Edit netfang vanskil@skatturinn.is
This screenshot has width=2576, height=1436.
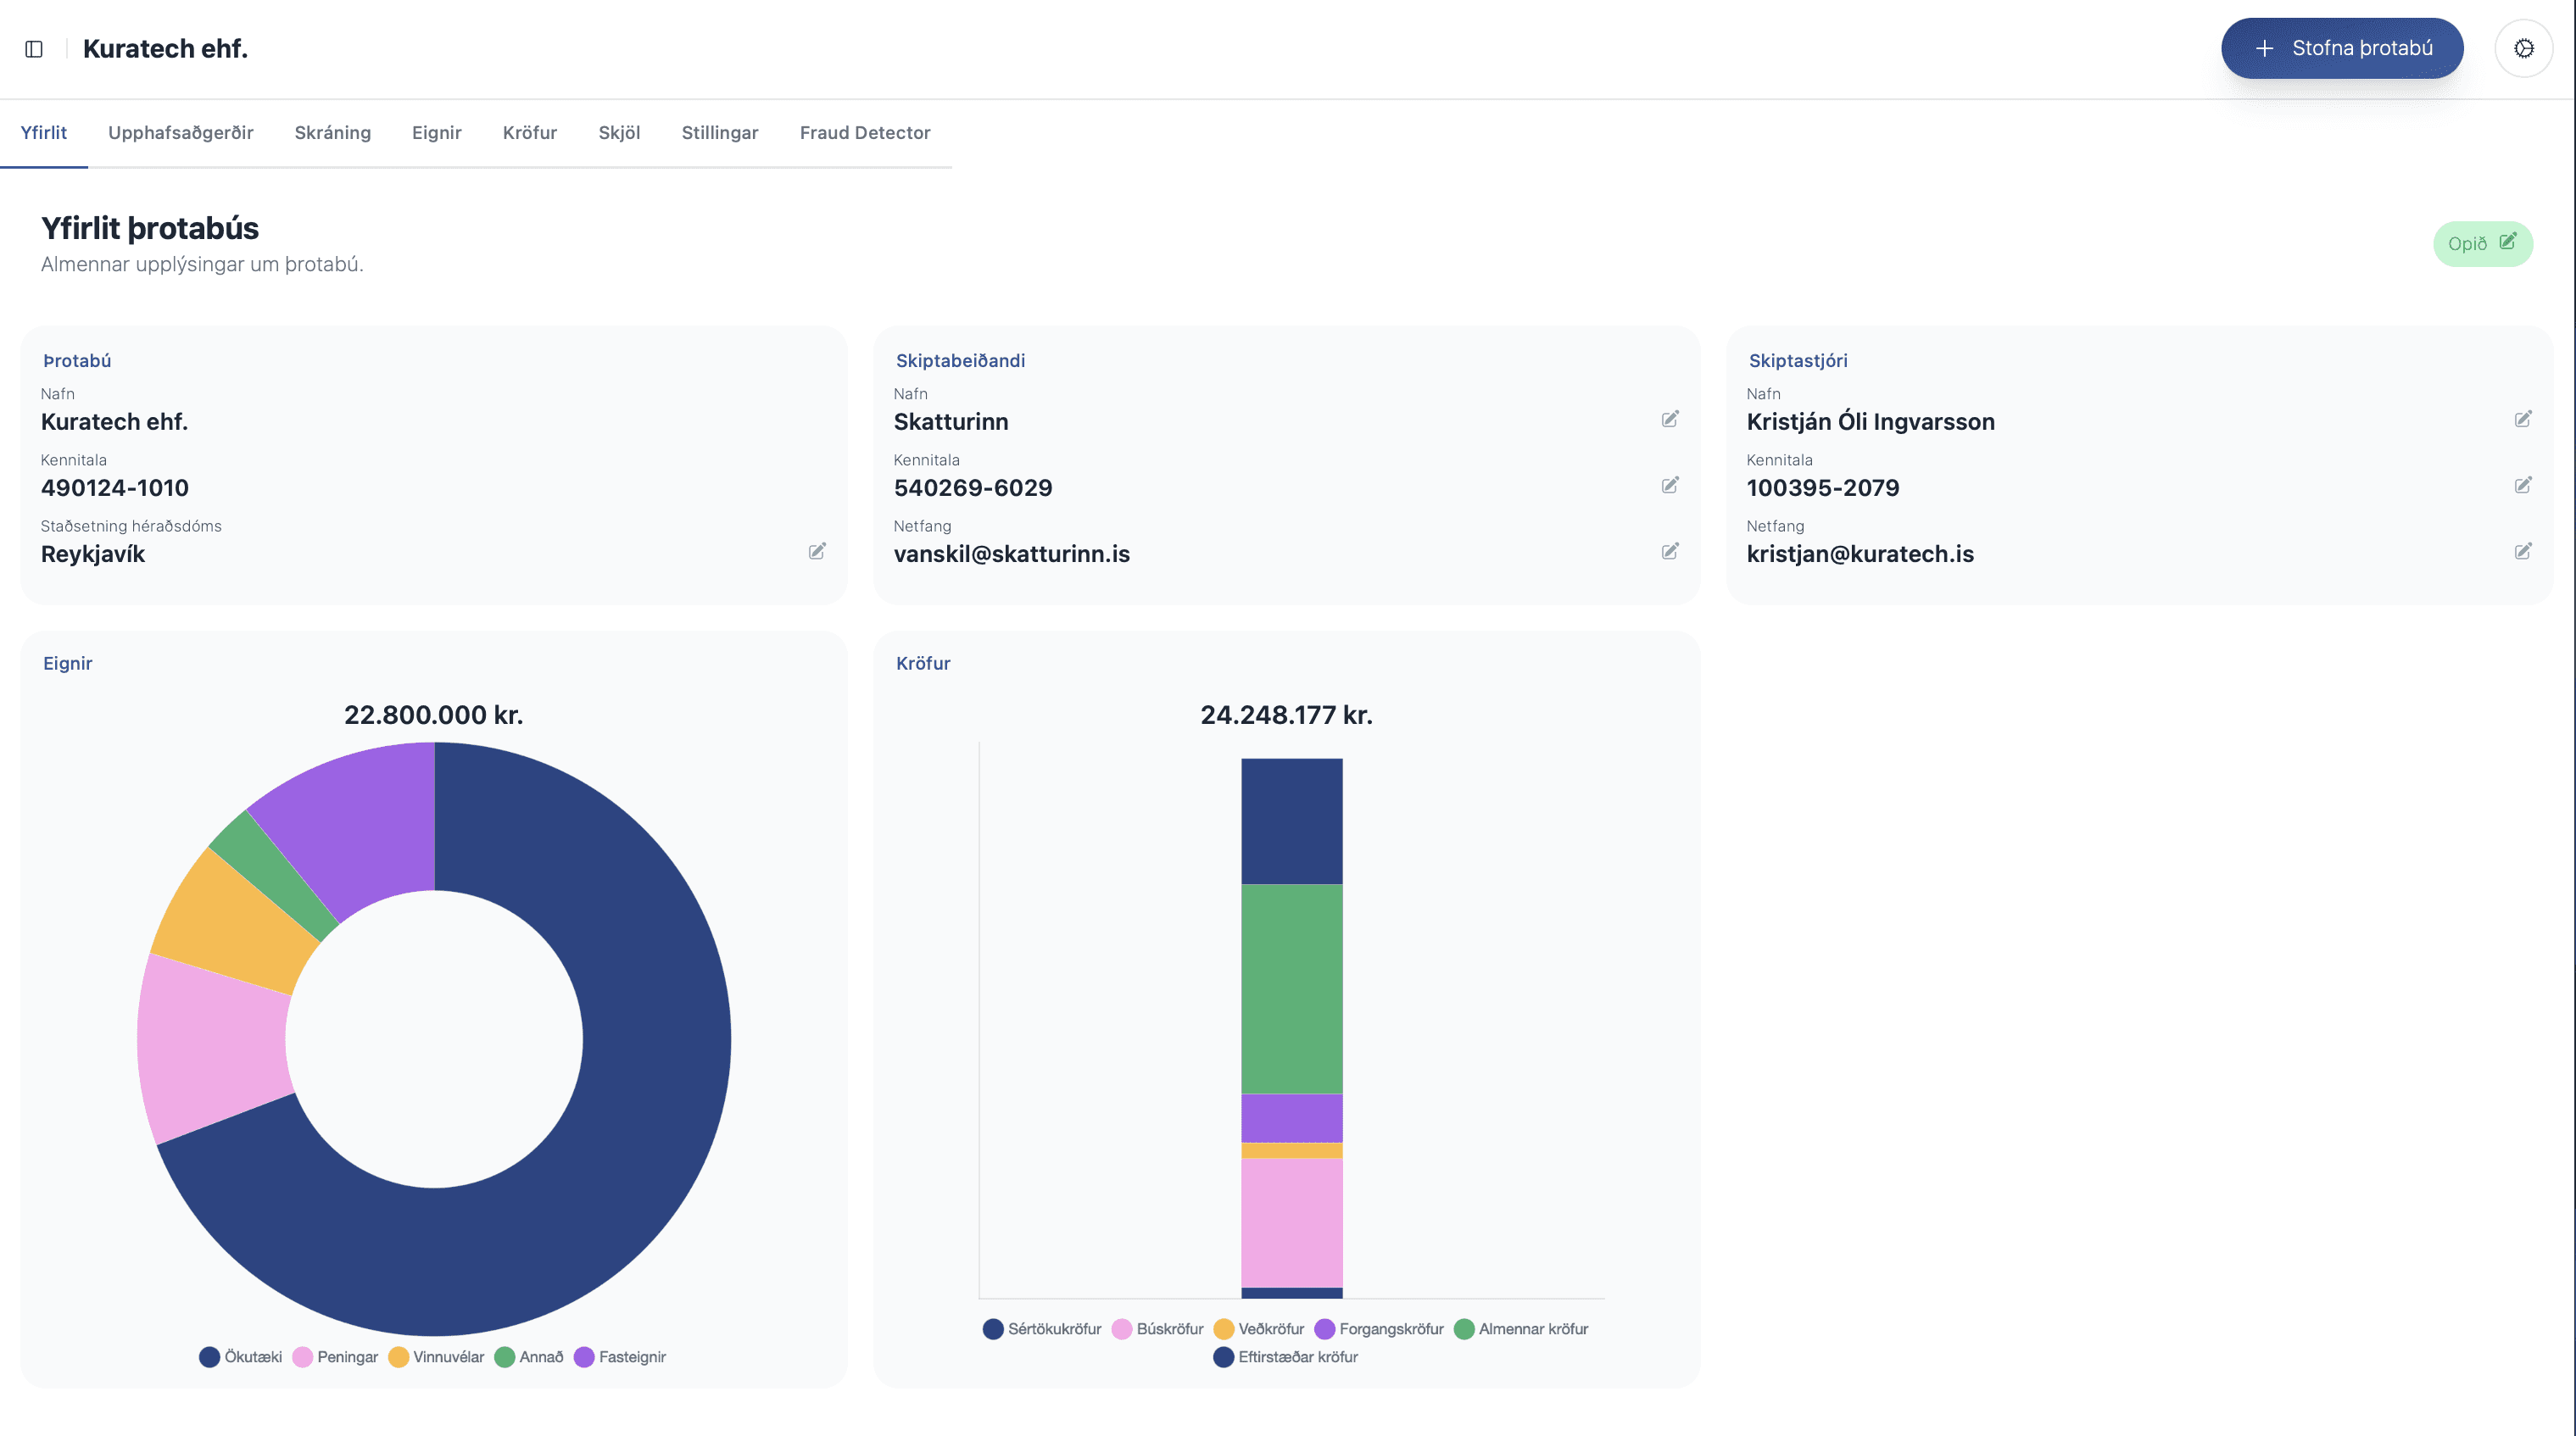1670,551
